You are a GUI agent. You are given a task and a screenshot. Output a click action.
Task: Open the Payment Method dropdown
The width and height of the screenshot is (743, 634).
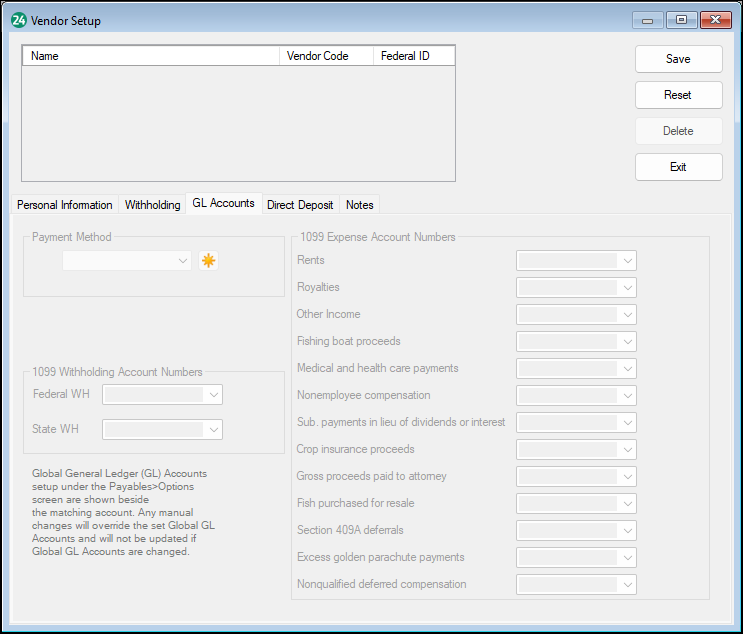coord(127,261)
